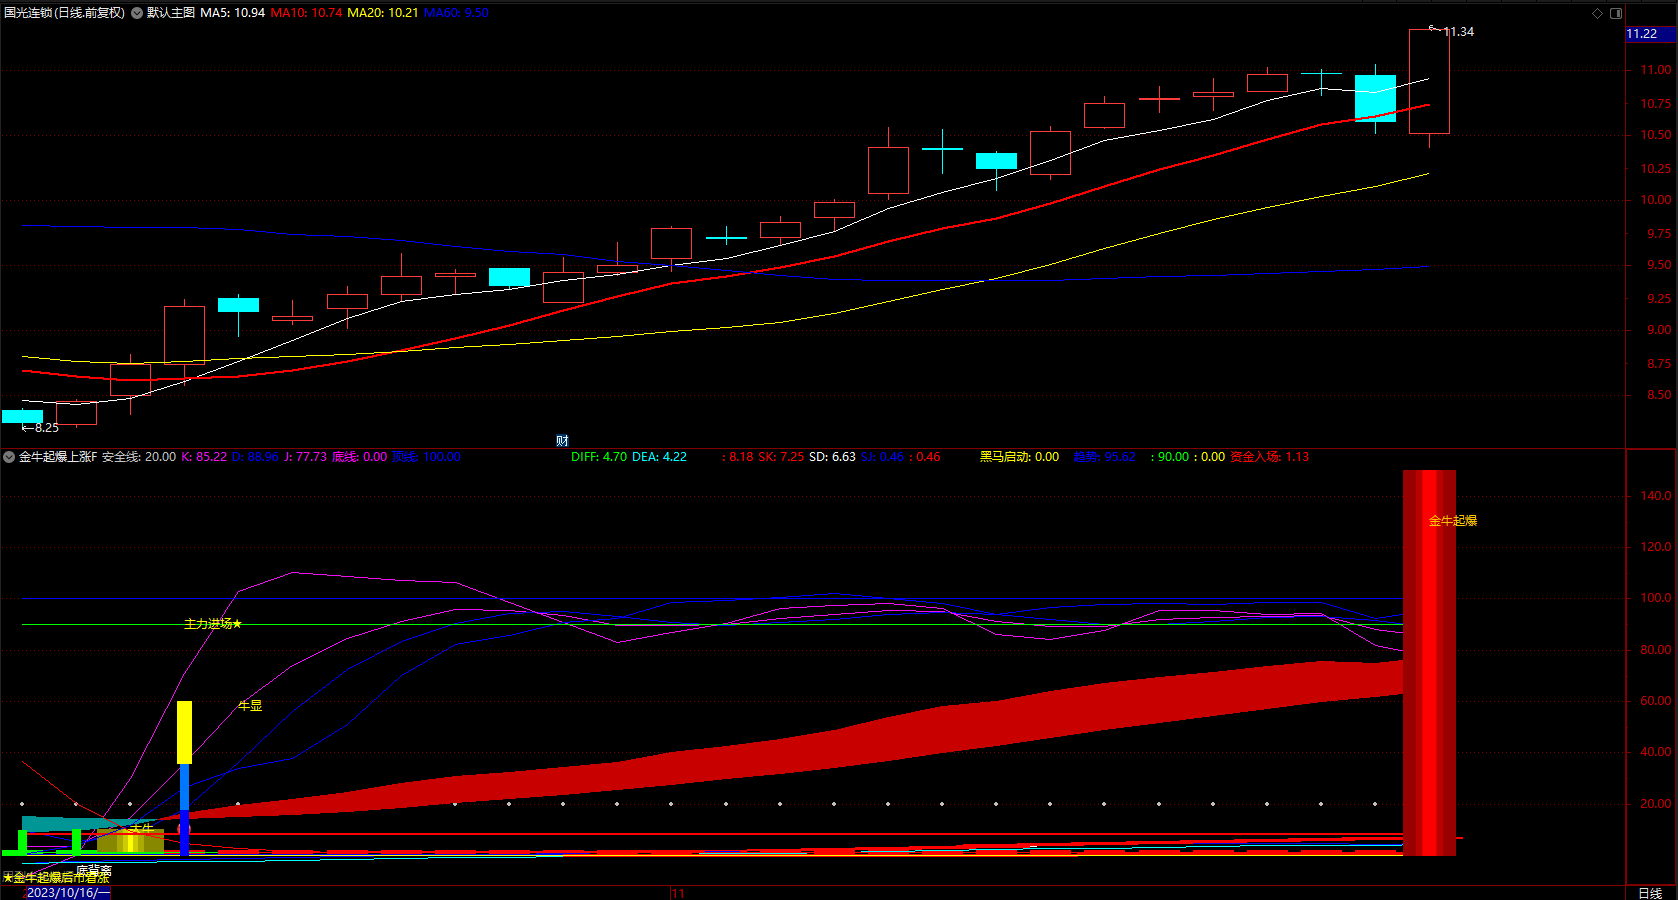Select the SK: 7.25 readout

(781, 457)
